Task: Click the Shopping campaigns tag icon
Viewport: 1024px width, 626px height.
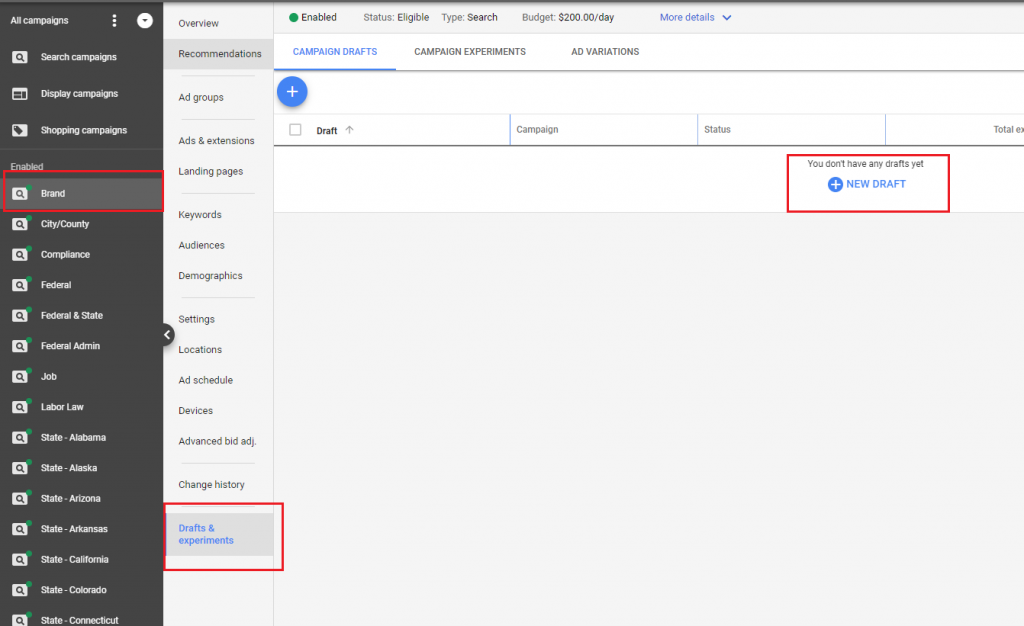Action: tap(20, 131)
